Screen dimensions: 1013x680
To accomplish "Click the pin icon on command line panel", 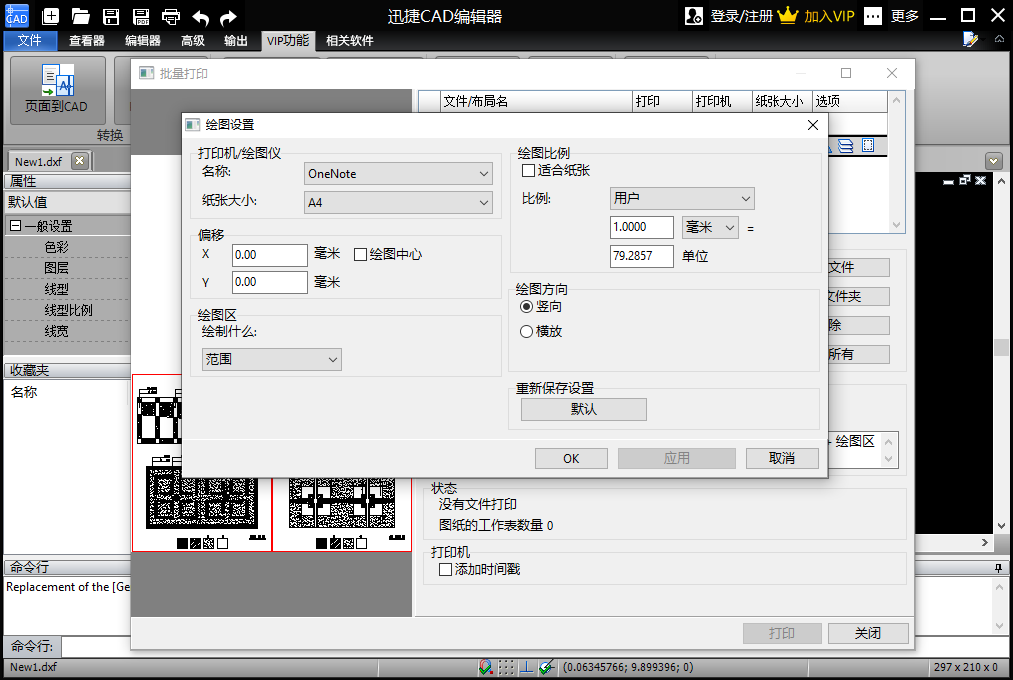I will point(998,568).
